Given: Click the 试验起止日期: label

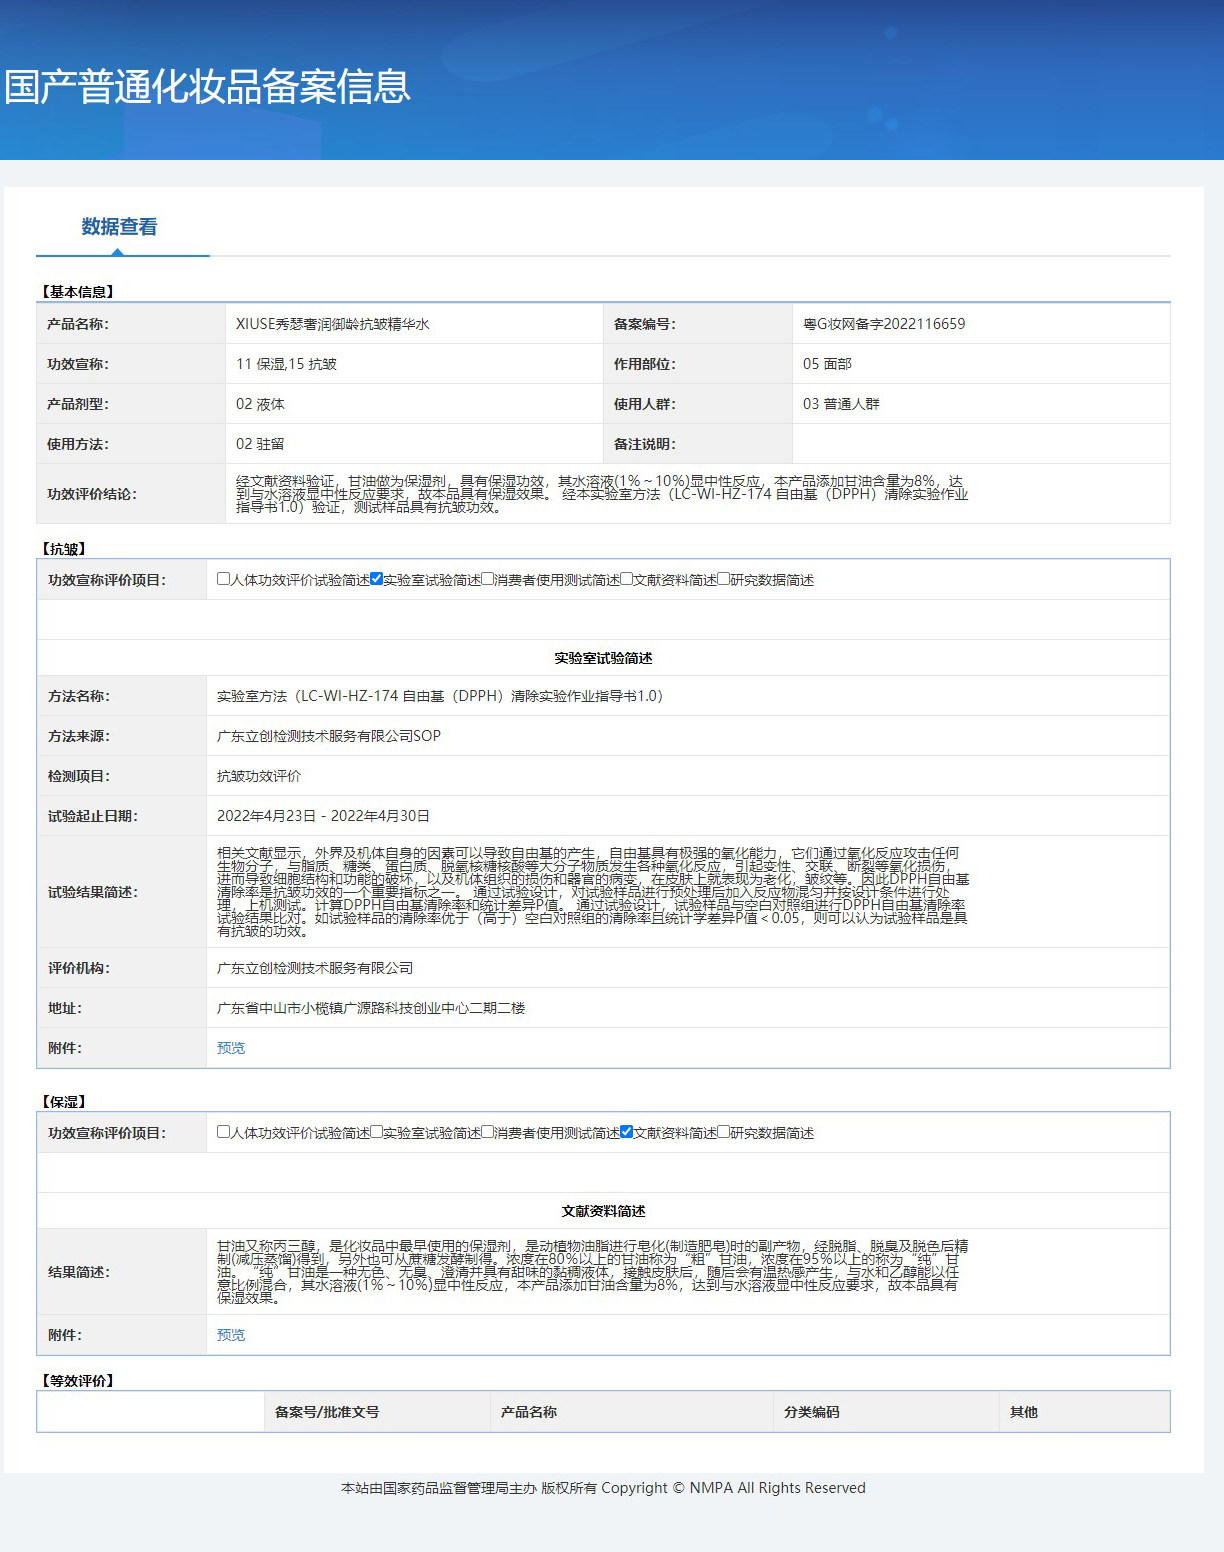Looking at the screenshot, I should (93, 816).
